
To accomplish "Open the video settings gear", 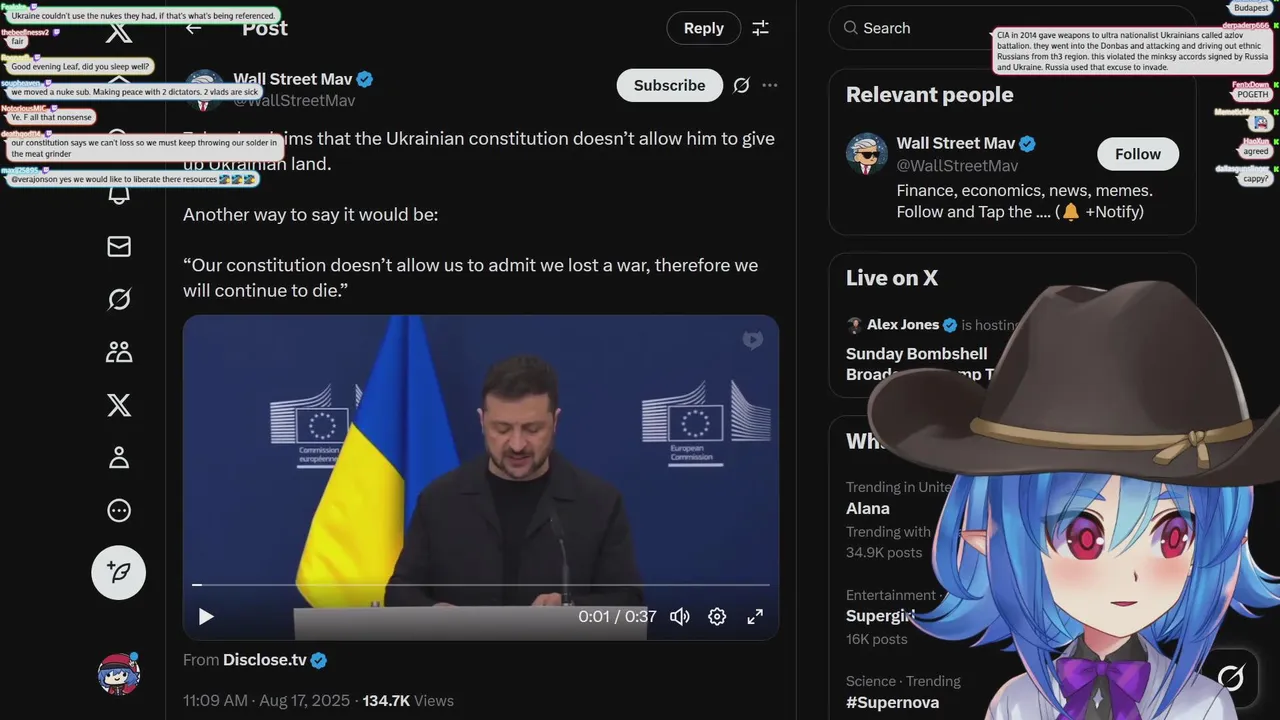I will point(717,616).
